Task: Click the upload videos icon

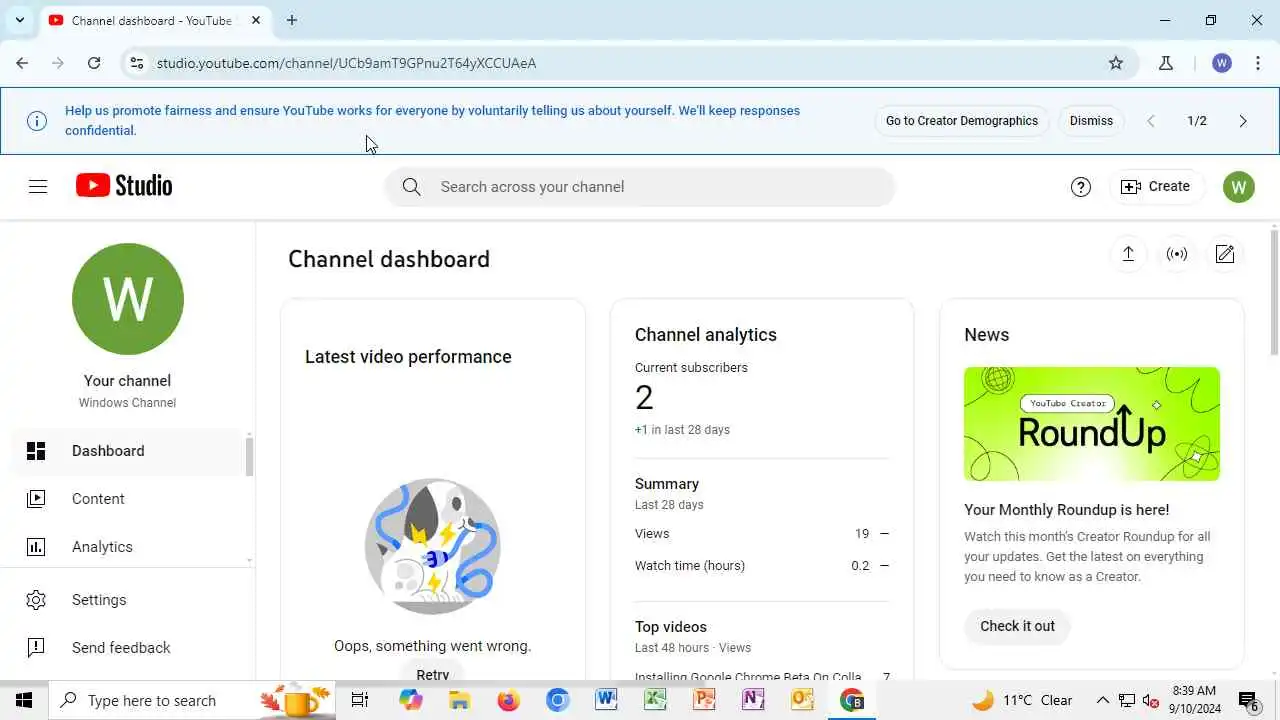Action: [x=1128, y=254]
